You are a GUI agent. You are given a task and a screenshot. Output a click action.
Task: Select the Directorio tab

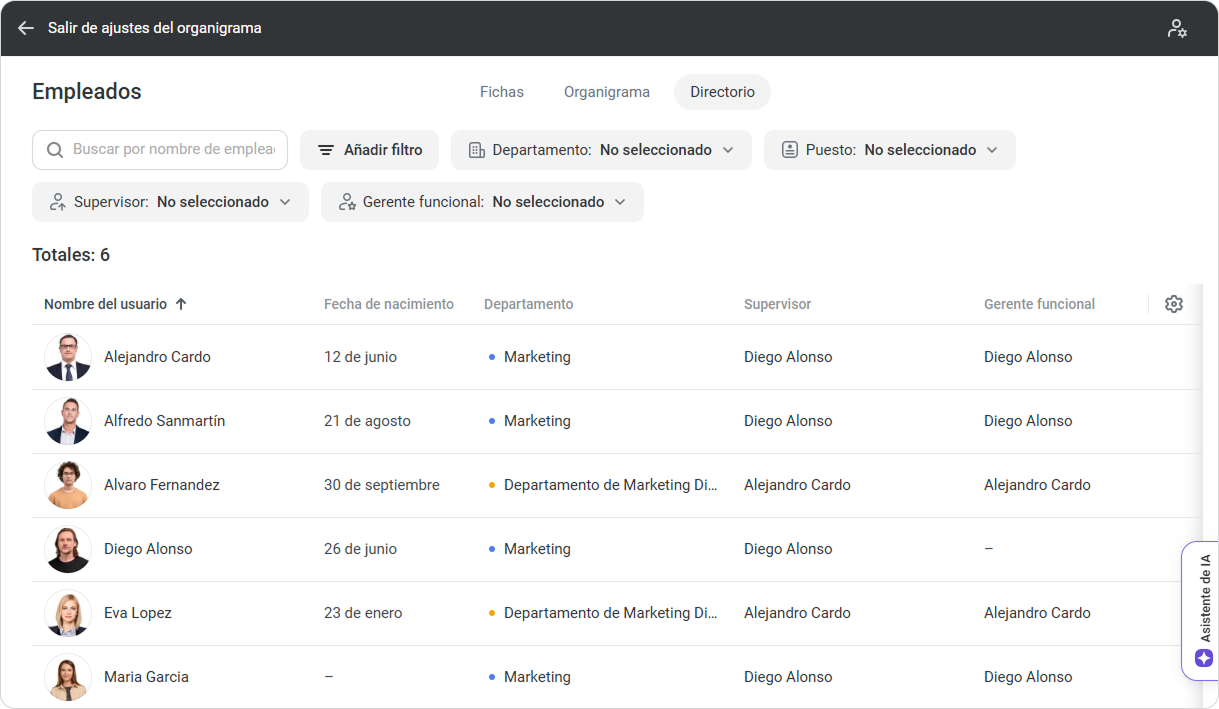point(722,92)
